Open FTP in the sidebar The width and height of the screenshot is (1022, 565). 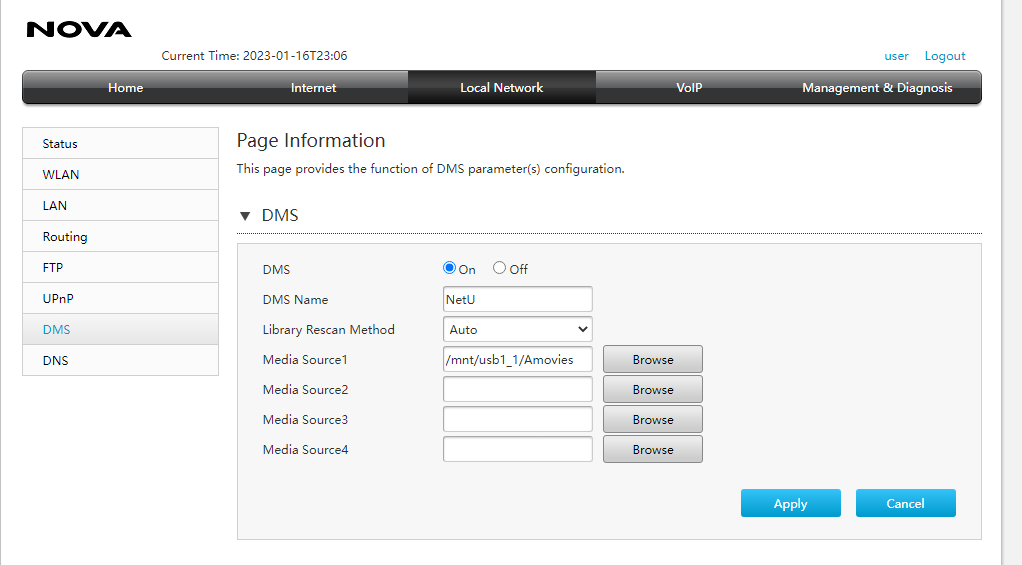[121, 267]
